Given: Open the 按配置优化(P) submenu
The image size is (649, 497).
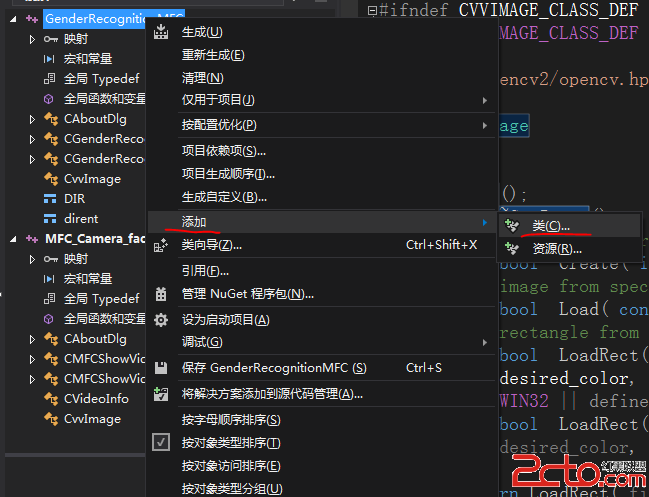Looking at the screenshot, I should (x=323, y=125).
